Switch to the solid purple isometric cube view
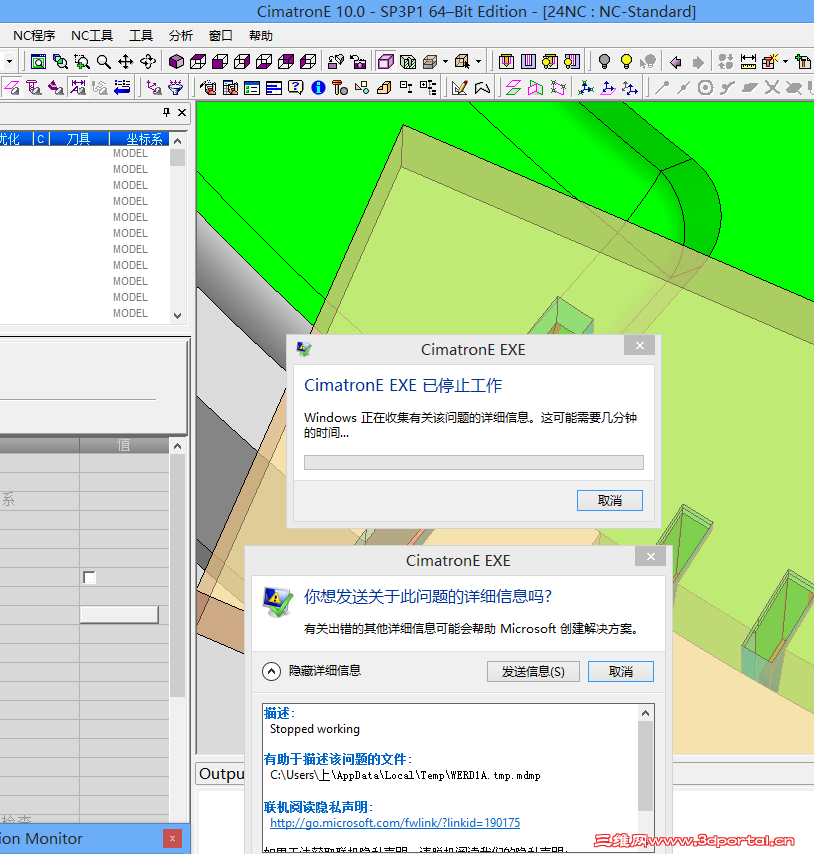Viewport: 814px width, 854px height. tap(176, 62)
